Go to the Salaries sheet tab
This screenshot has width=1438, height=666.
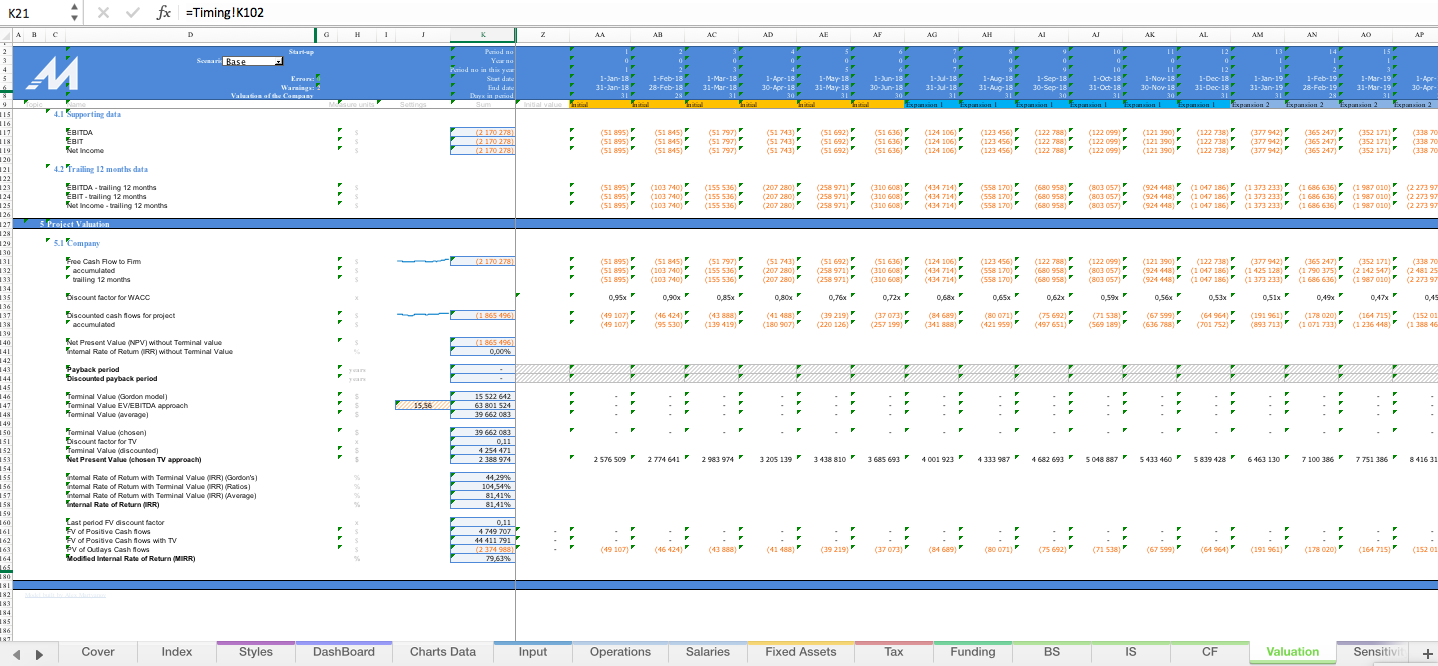708,652
